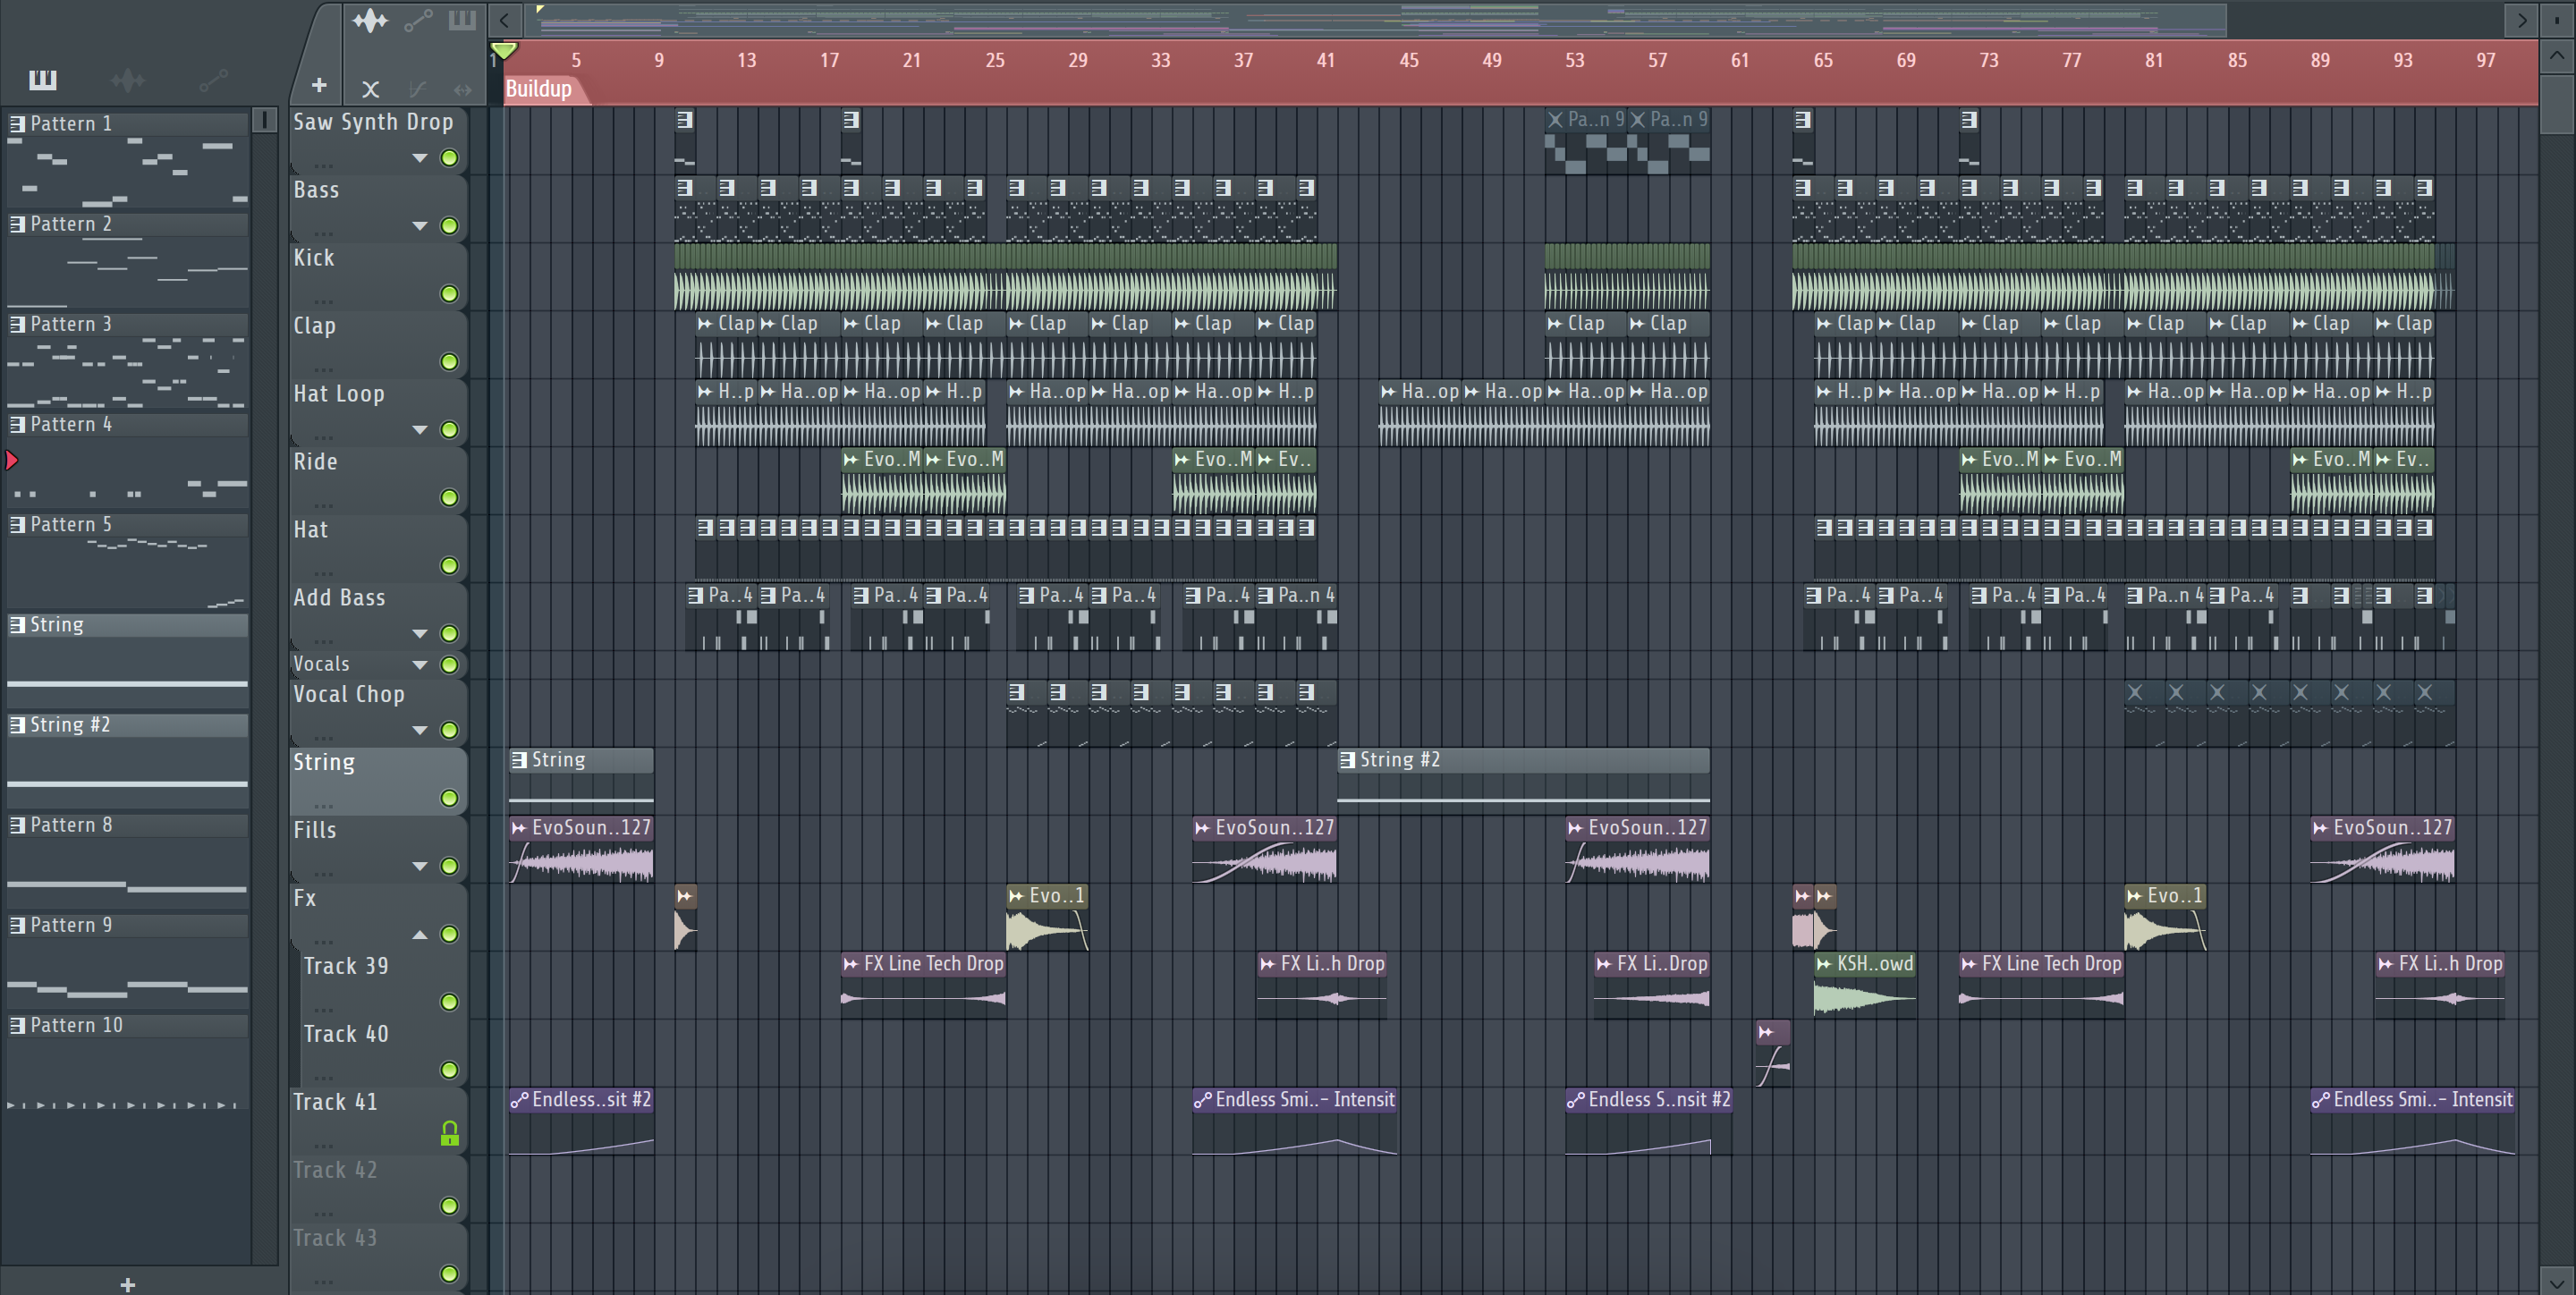Collapse the Saw Synth Drop track group arrow
Image resolution: width=2576 pixels, height=1295 pixels.
pyautogui.click(x=420, y=158)
